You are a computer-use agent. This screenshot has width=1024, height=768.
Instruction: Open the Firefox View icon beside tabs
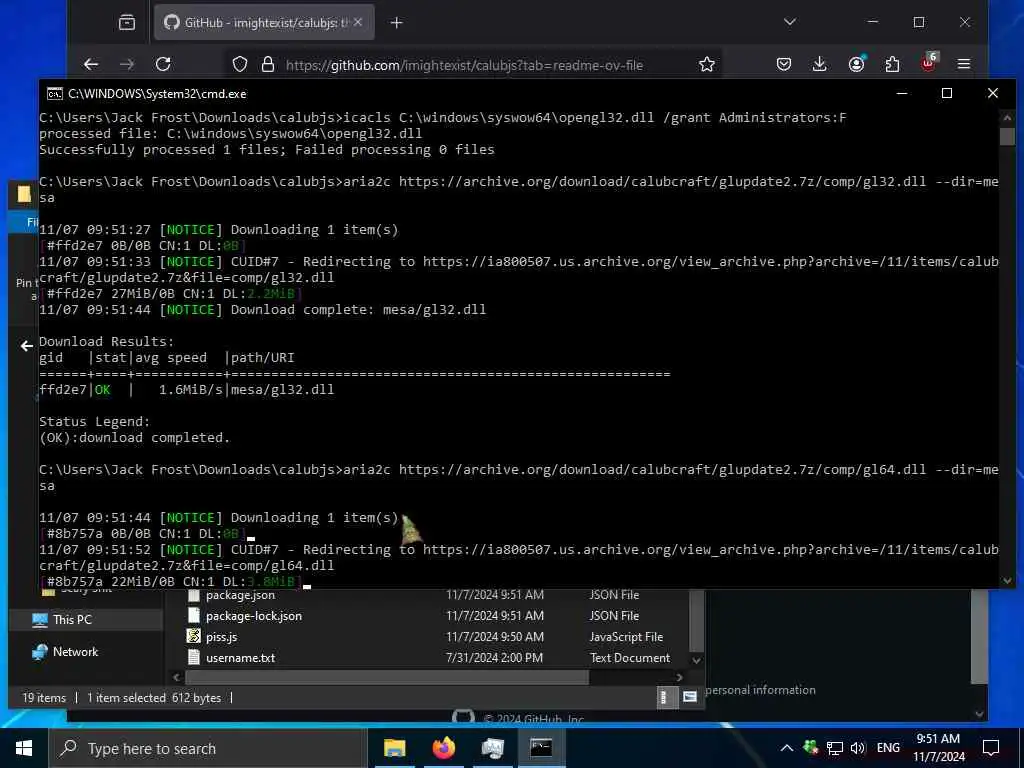(127, 23)
